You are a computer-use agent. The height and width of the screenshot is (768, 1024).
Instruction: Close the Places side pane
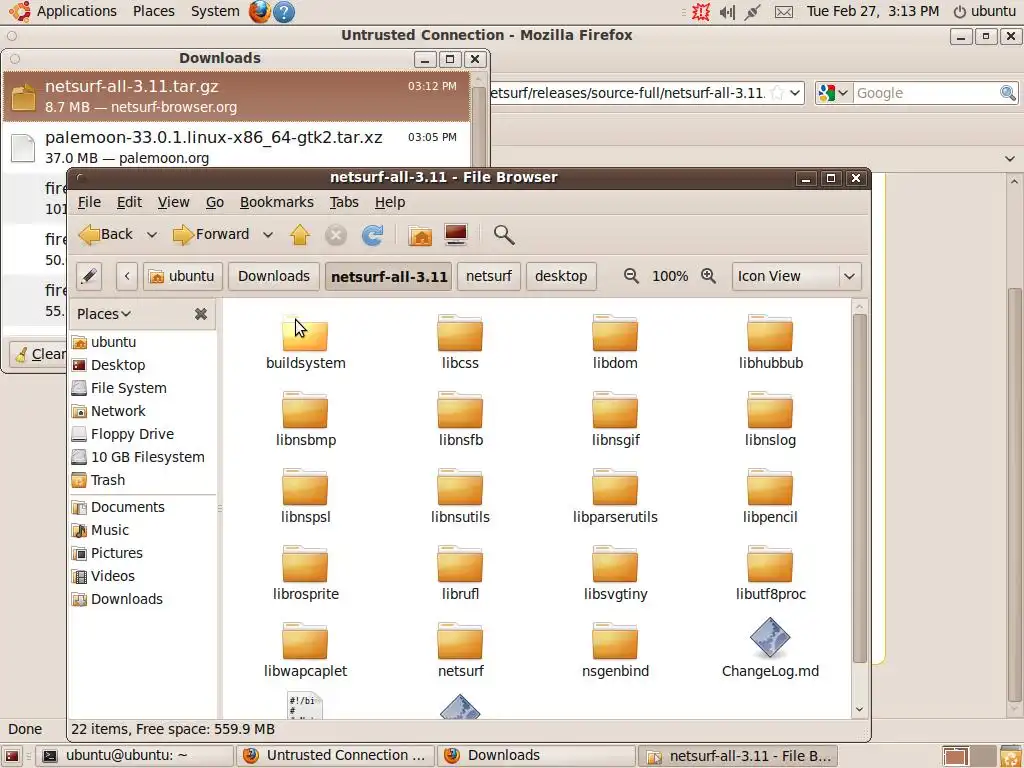(200, 314)
